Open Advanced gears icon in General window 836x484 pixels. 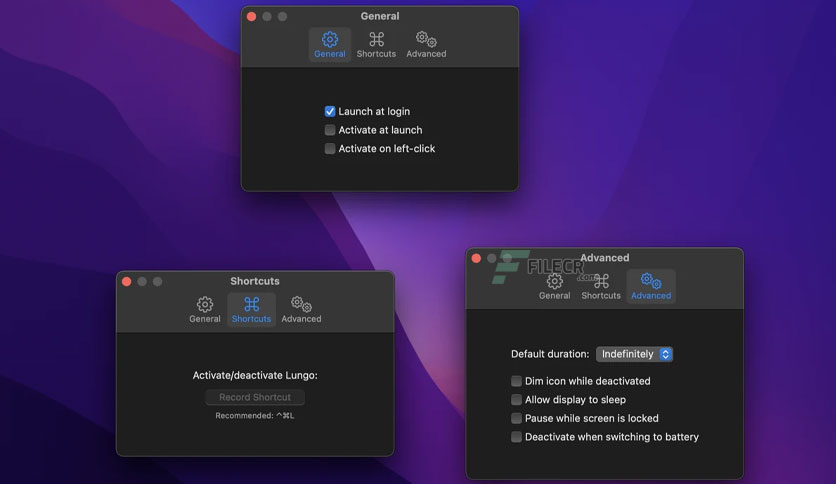[x=426, y=39]
